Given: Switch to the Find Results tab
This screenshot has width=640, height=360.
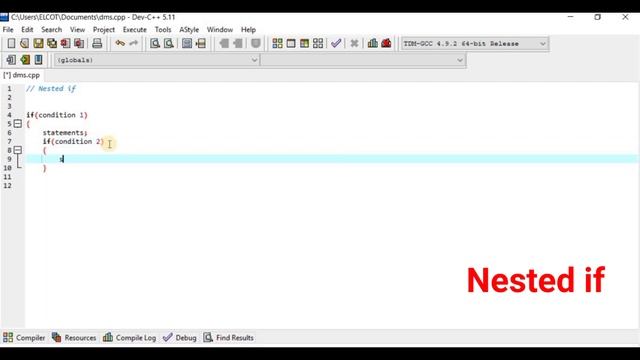Looking at the screenshot, I should coord(229,338).
